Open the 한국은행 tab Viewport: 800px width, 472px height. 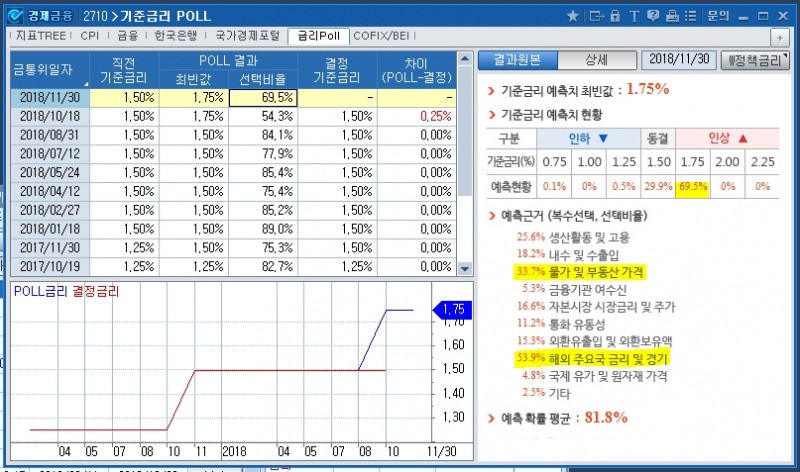point(176,36)
